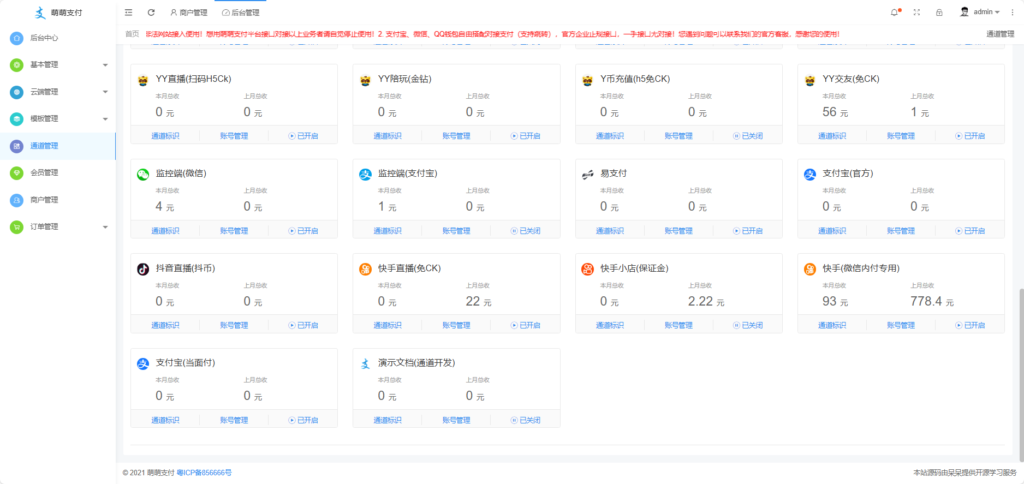This screenshot has width=1024, height=484.
Task: Toggle 已关闭 status on 演示文档(通道开发) card
Action: (526, 420)
